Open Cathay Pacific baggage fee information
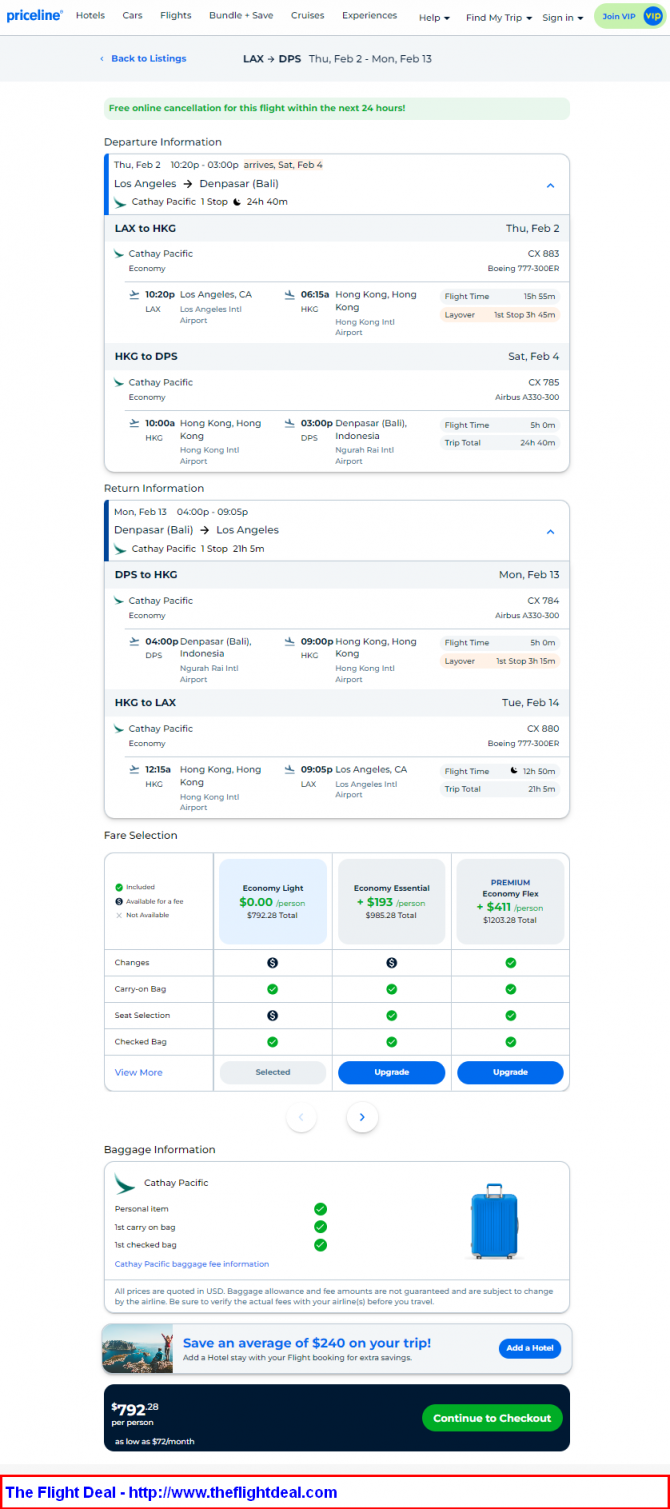 (191, 1264)
